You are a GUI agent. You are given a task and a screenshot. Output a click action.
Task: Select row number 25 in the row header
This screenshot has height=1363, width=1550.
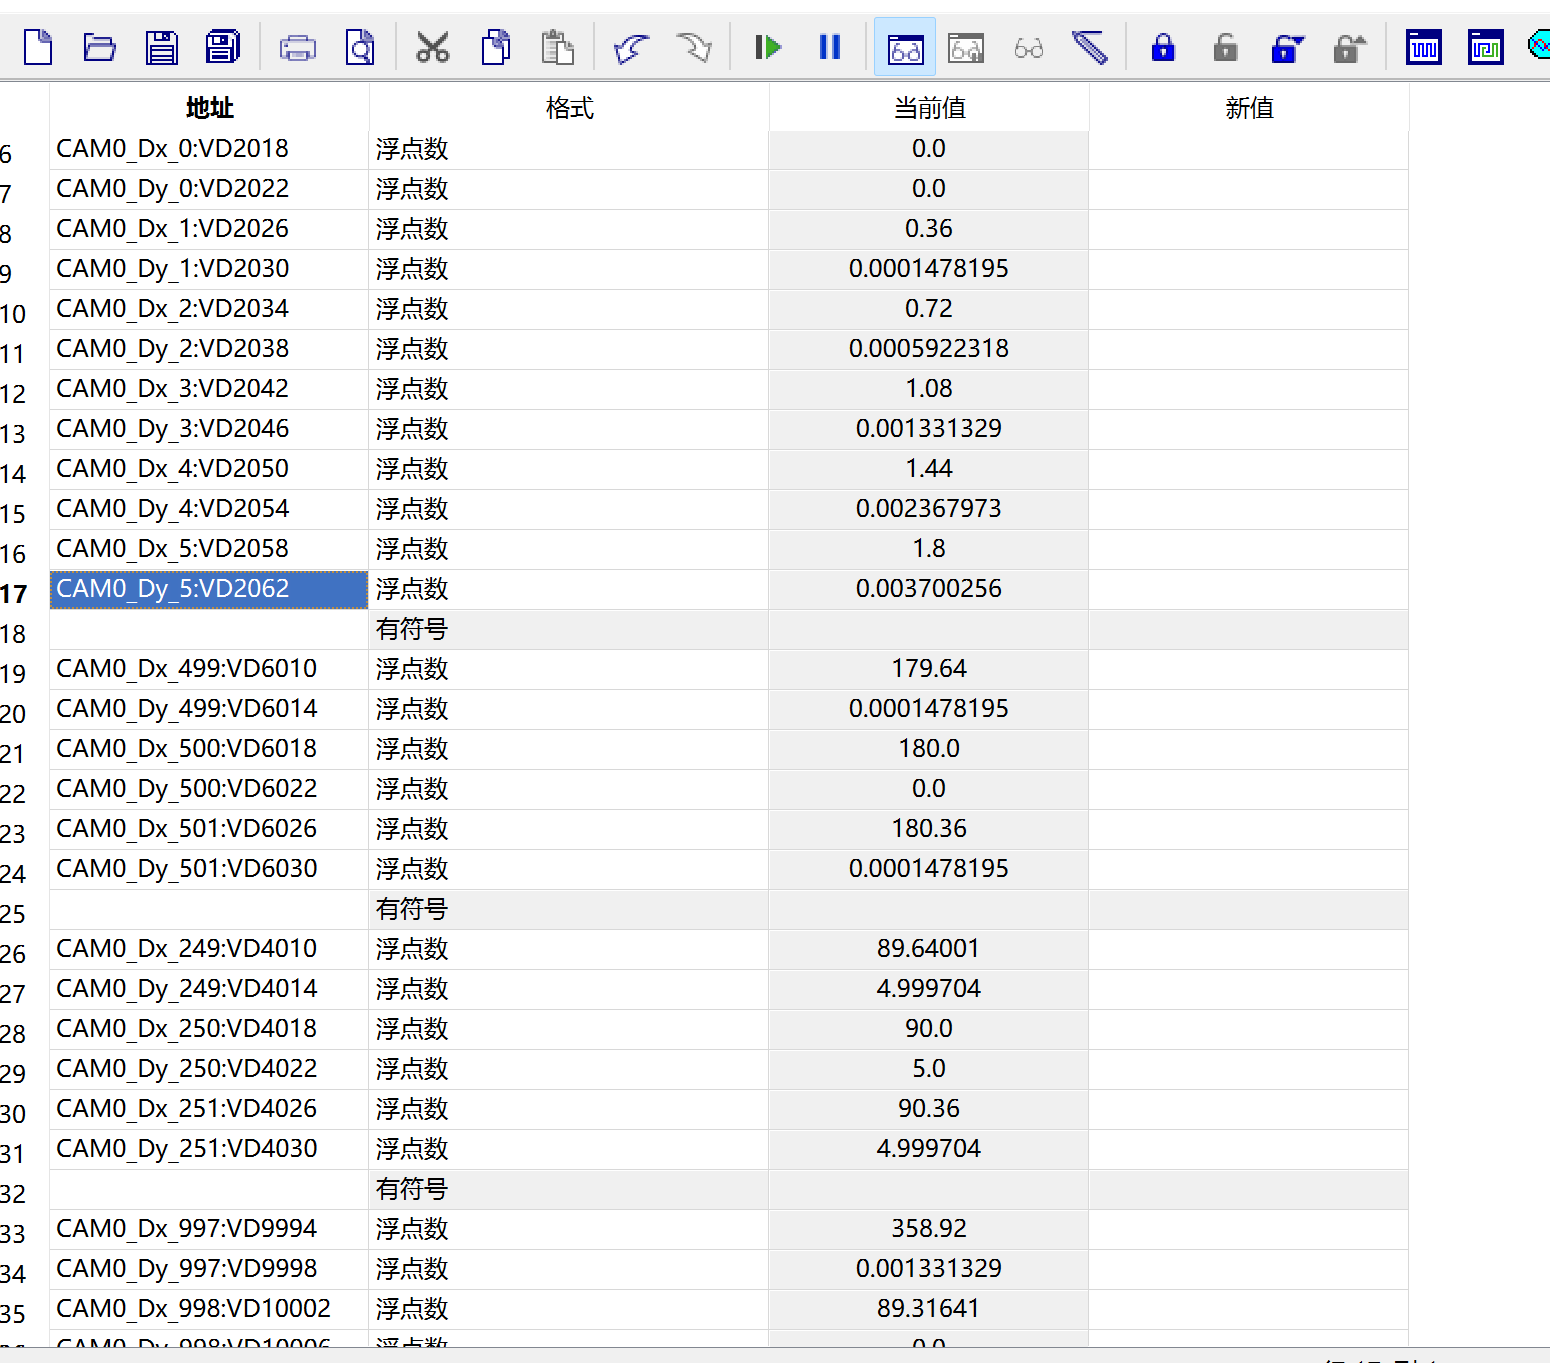tap(14, 914)
